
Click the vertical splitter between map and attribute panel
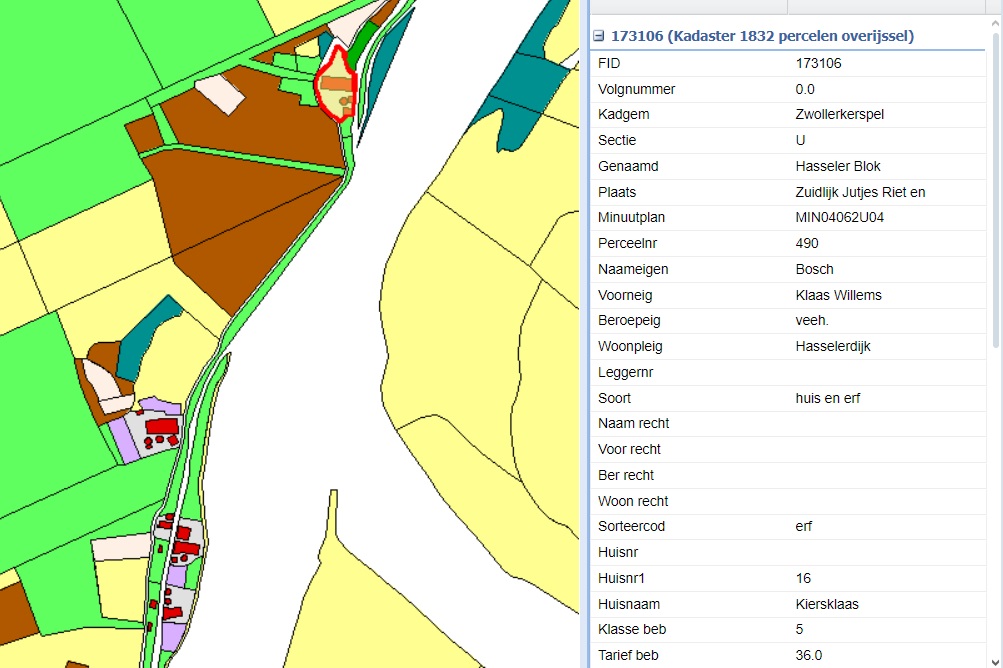585,334
